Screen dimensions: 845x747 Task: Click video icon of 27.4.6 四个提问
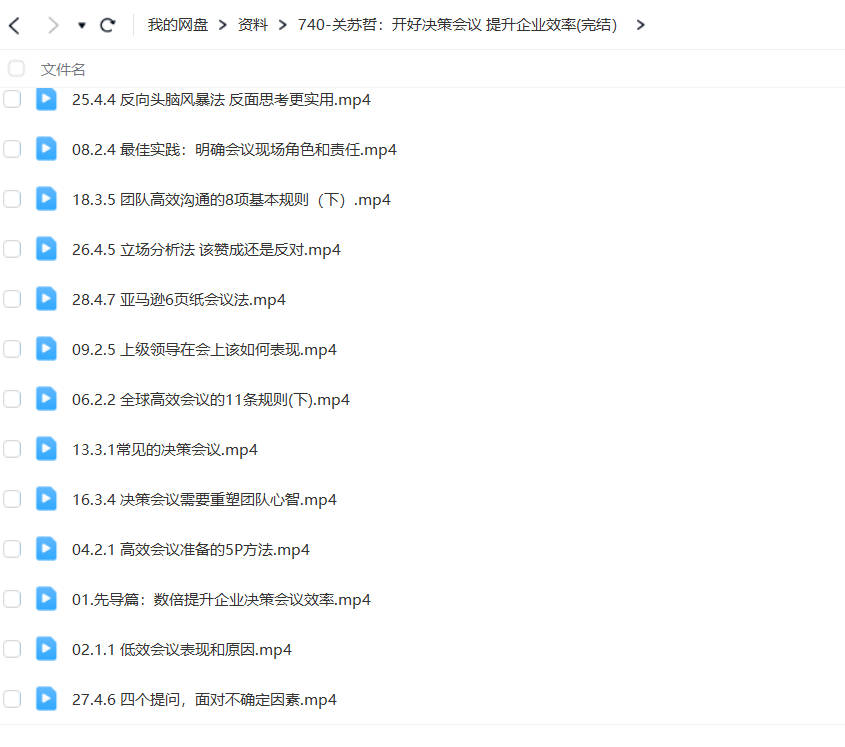[46, 699]
